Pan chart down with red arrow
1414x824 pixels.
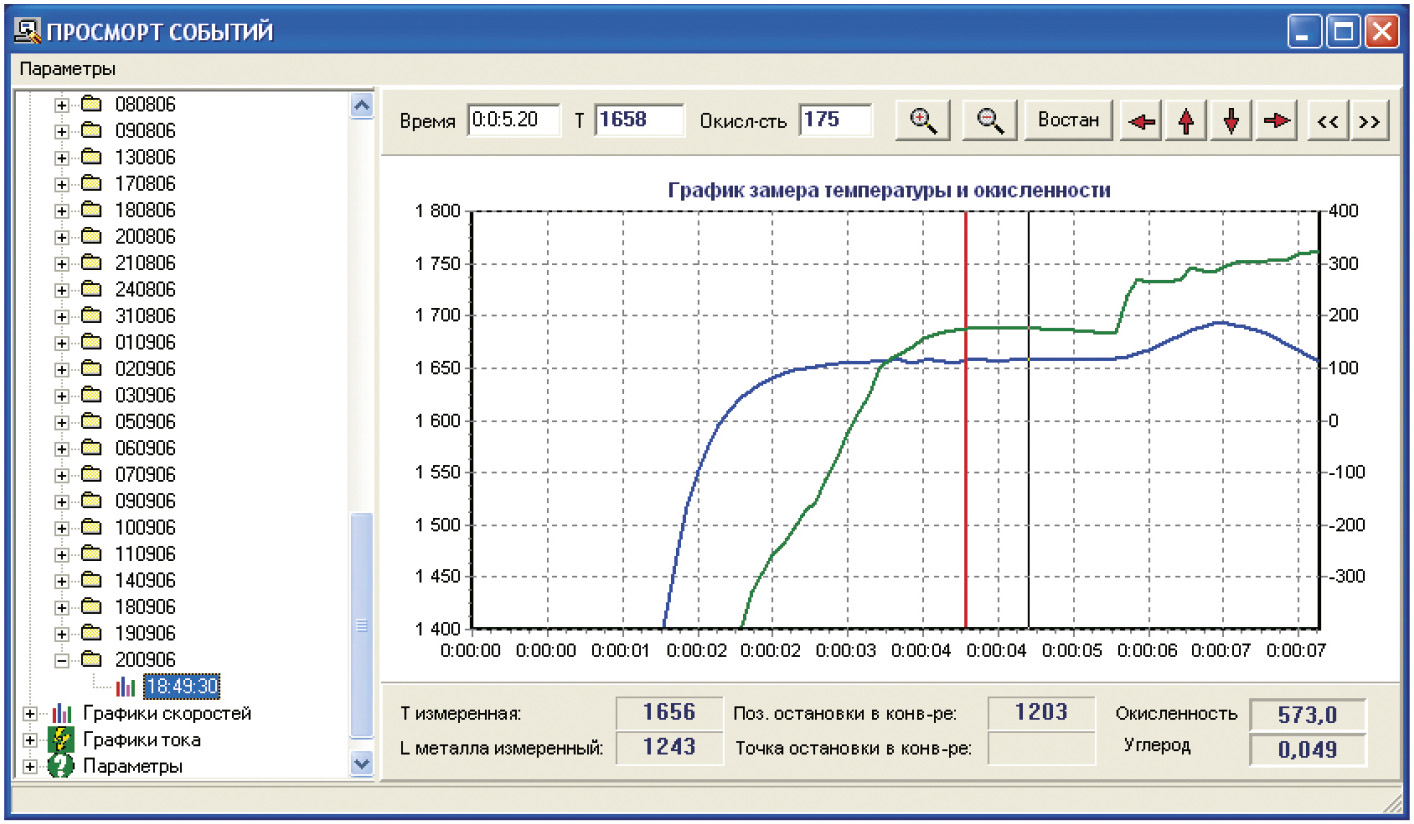click(x=1231, y=121)
